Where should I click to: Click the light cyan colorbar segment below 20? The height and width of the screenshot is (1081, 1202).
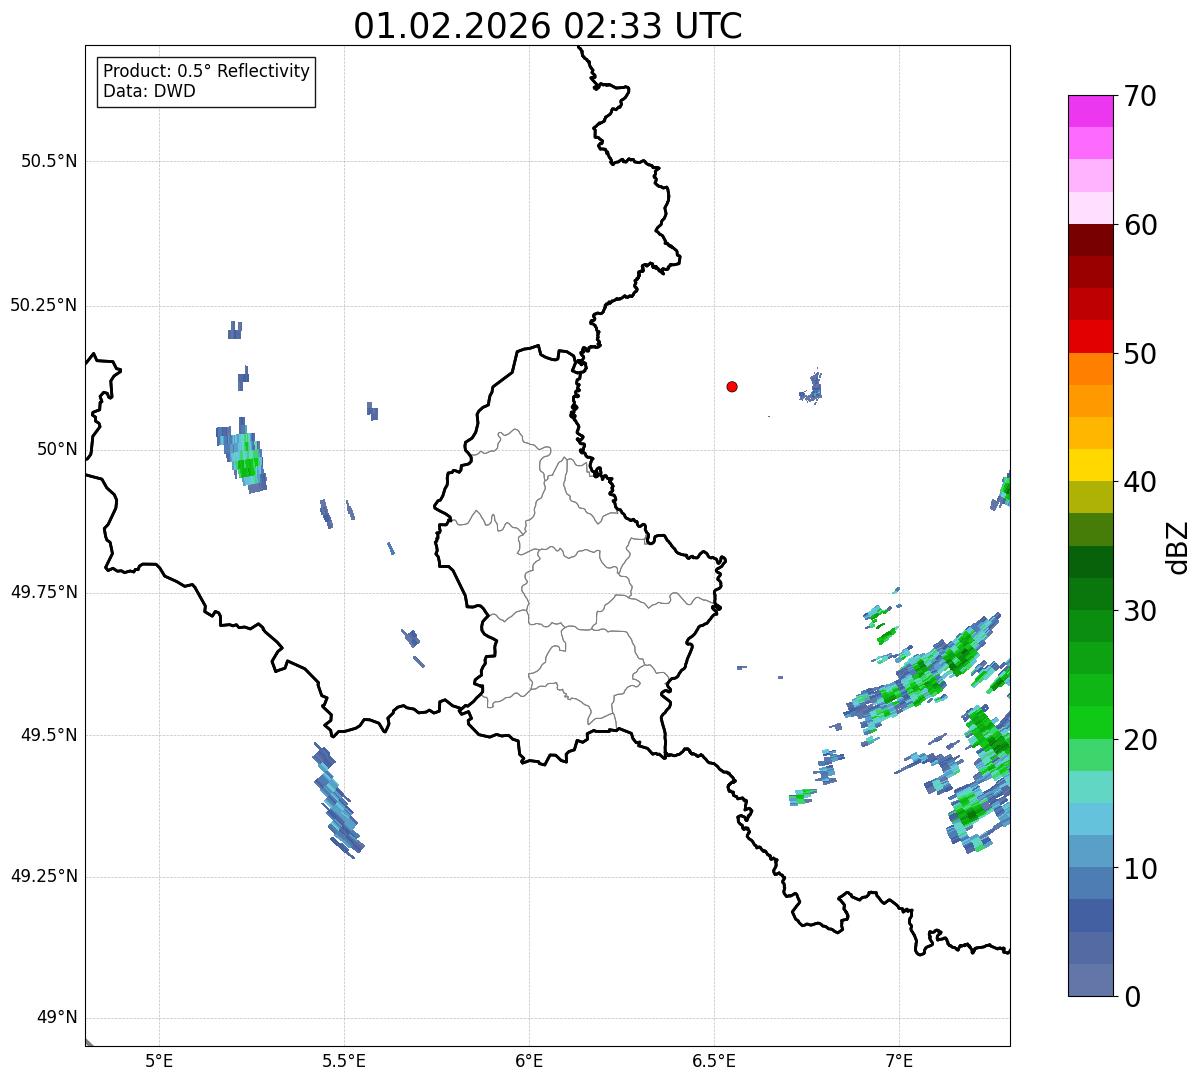coord(1090,787)
